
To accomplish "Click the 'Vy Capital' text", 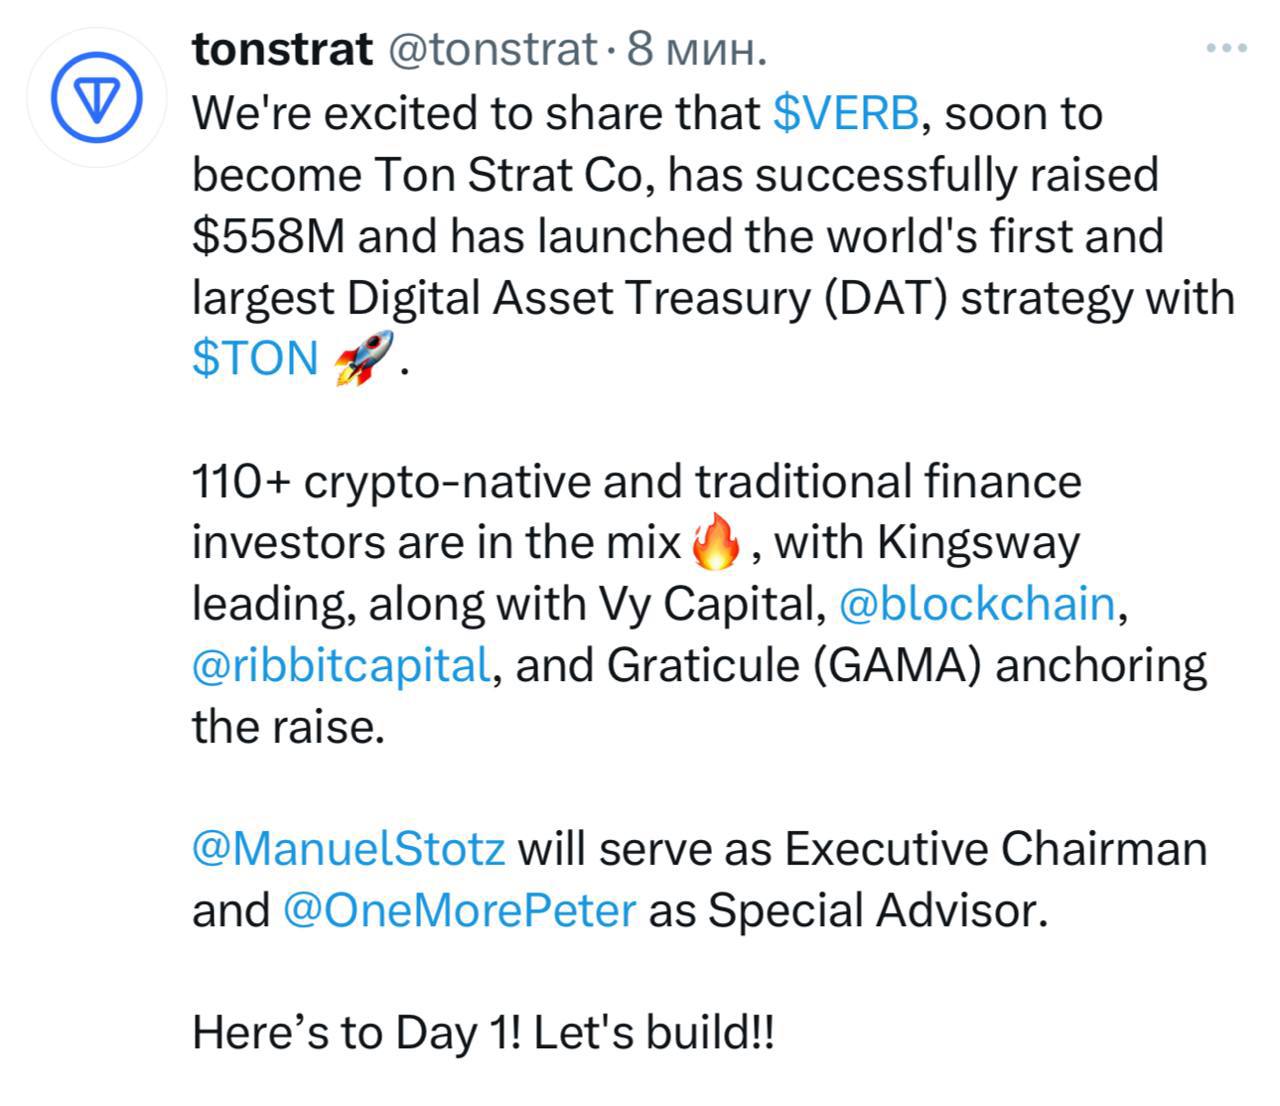I will [x=711, y=604].
